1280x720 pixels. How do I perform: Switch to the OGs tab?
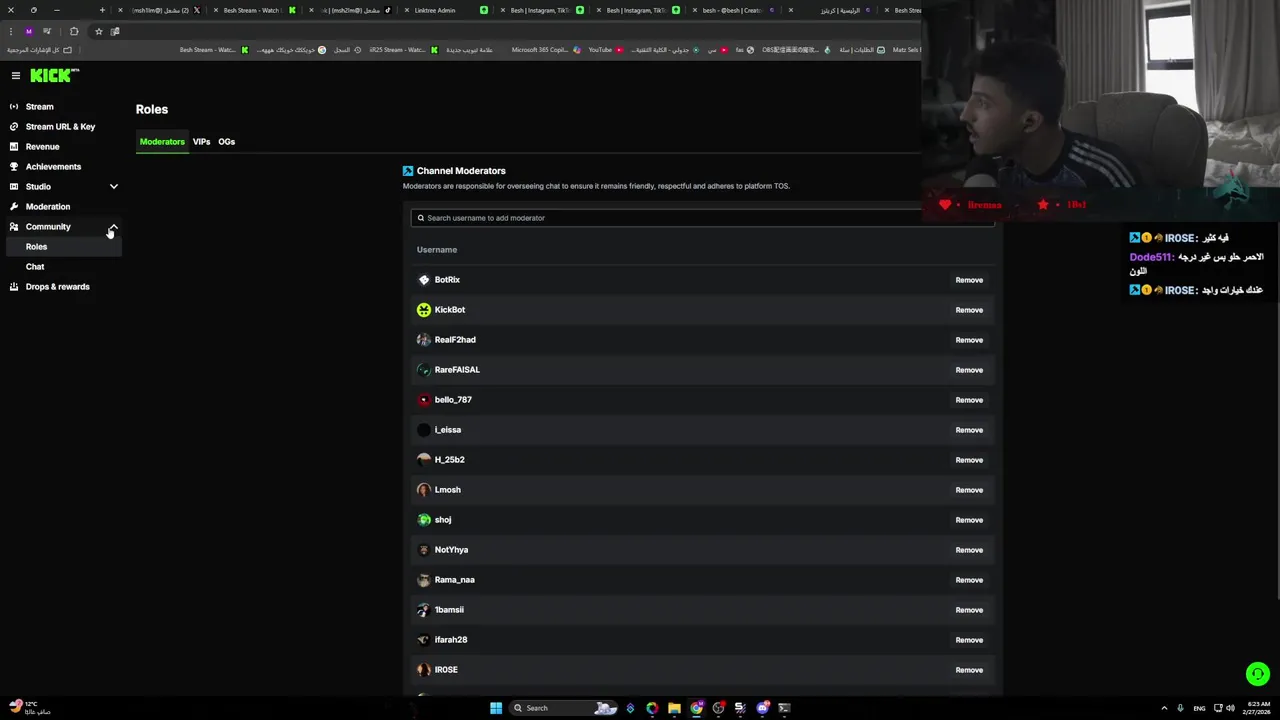click(x=227, y=142)
